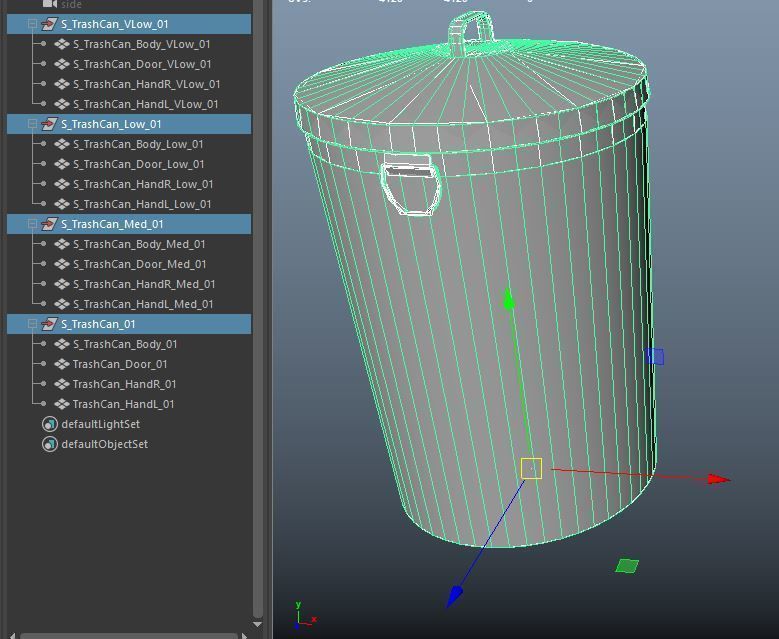The image size is (779, 639).
Task: Select S_TrashCan_Med_01 group name
Action: coord(112,224)
